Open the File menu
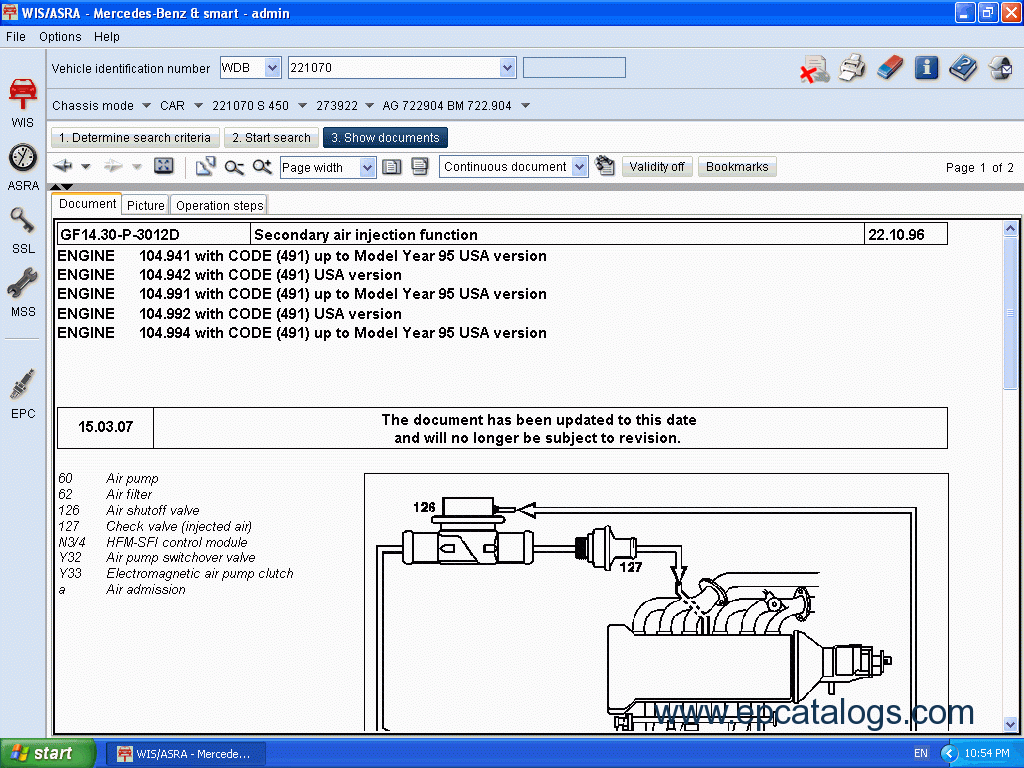Screen dimensions: 1024x768 (16, 37)
